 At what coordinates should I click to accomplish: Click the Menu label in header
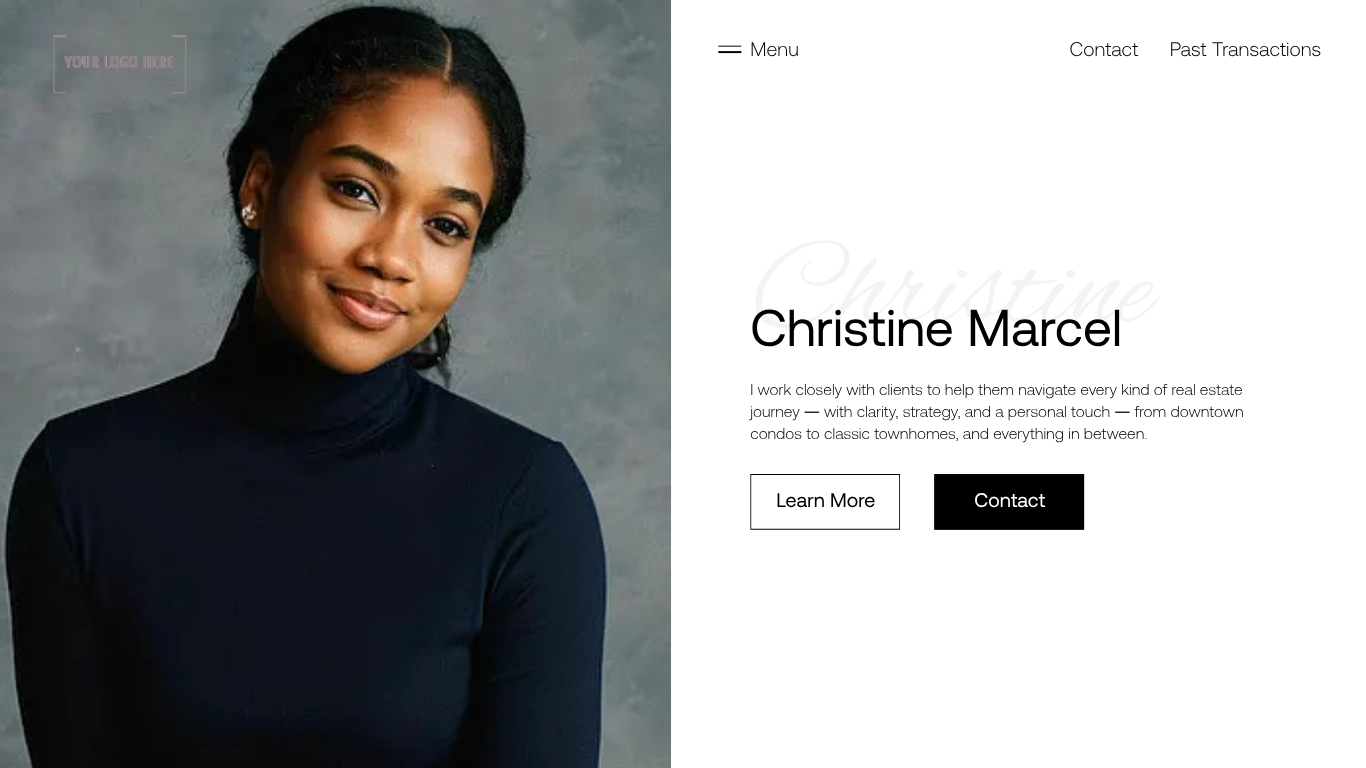tap(774, 49)
